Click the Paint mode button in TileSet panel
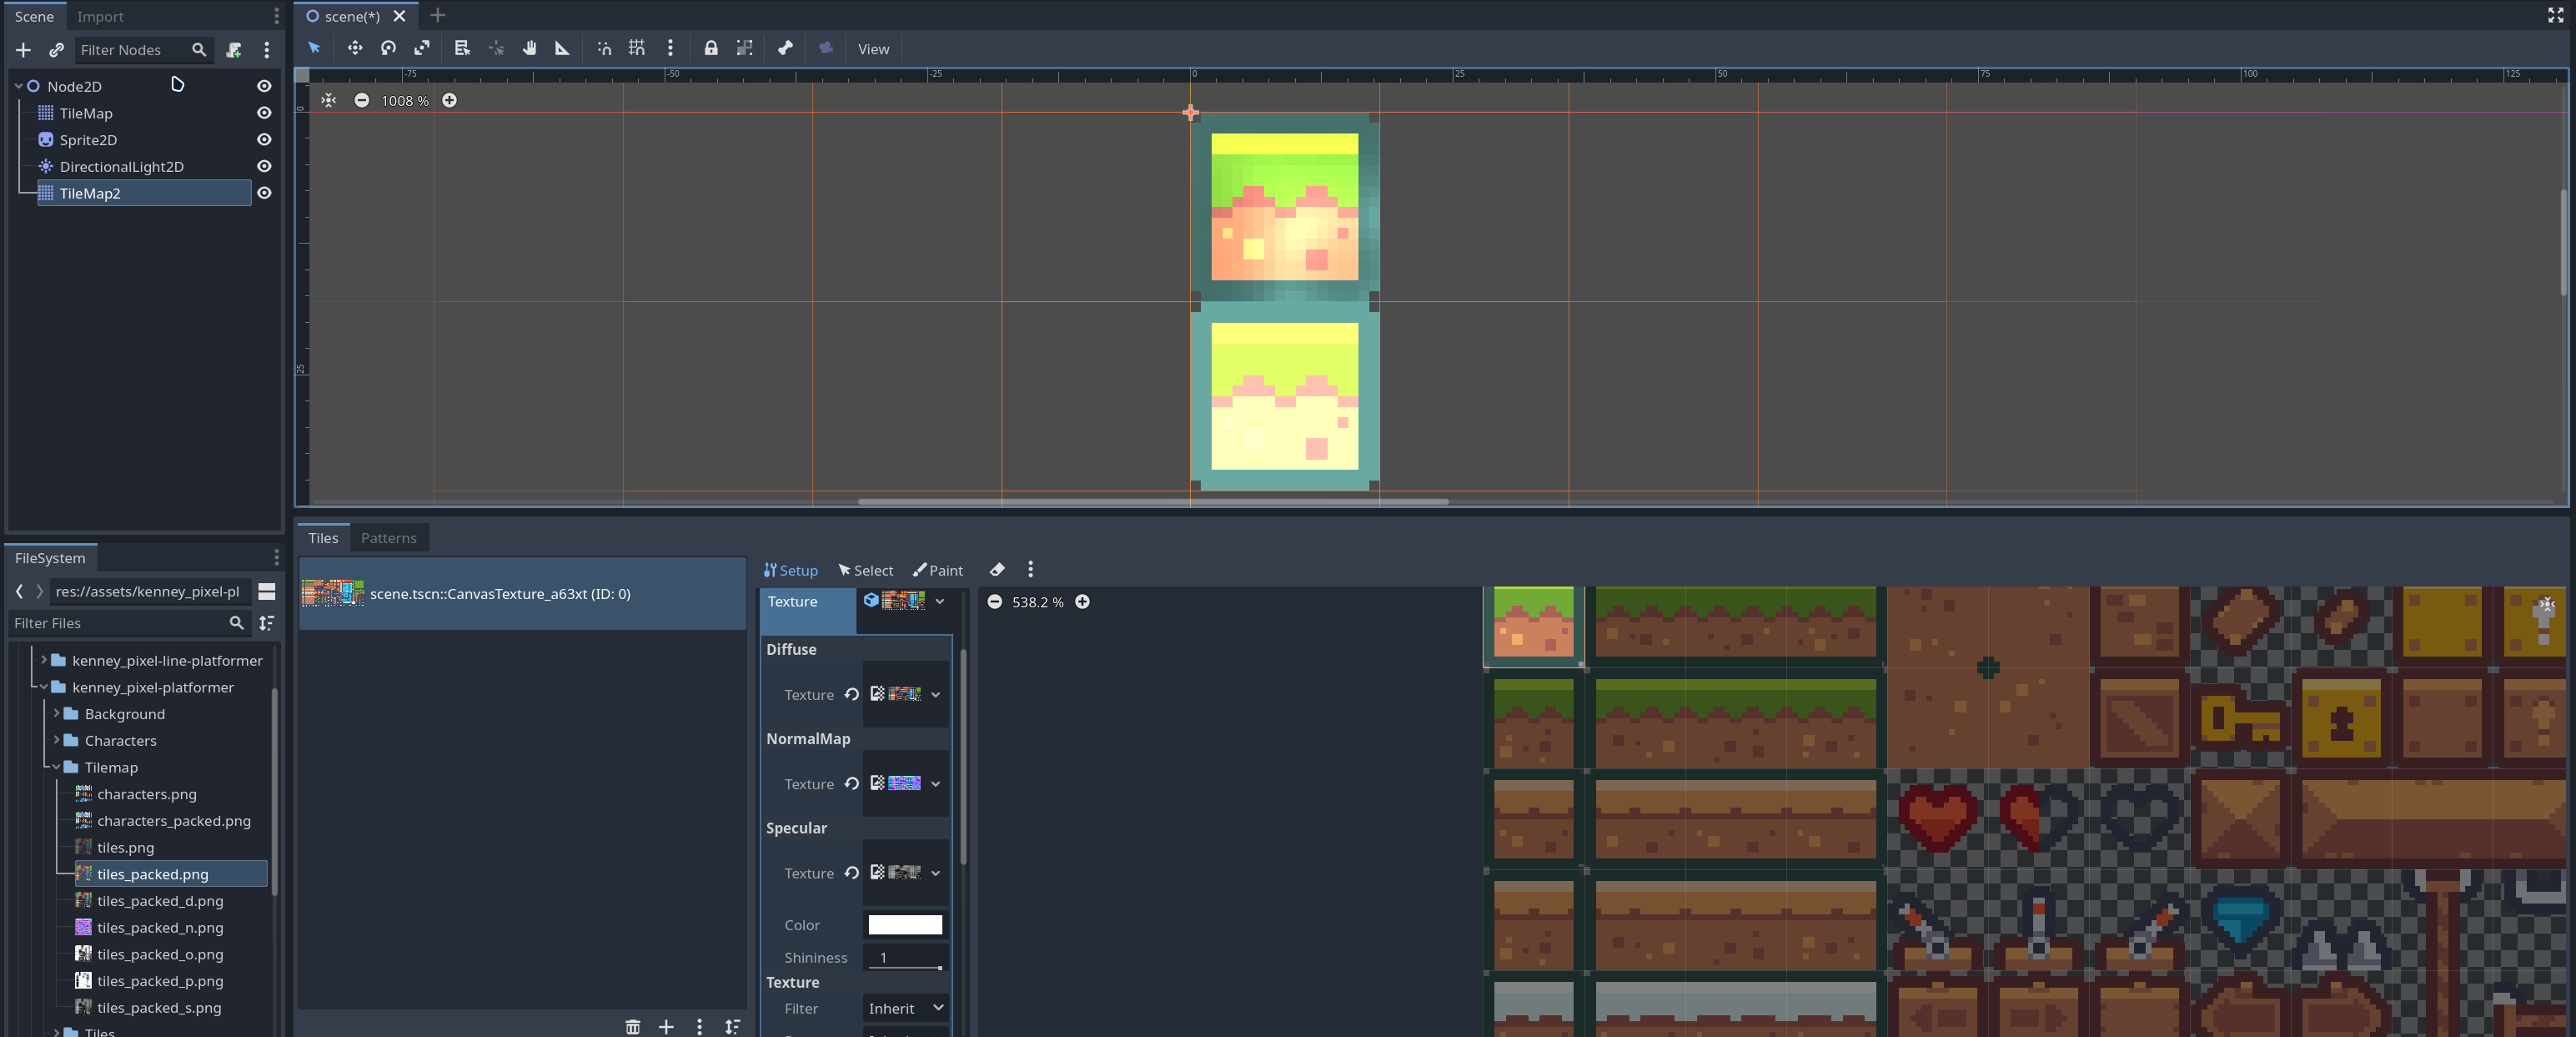 tap(937, 570)
